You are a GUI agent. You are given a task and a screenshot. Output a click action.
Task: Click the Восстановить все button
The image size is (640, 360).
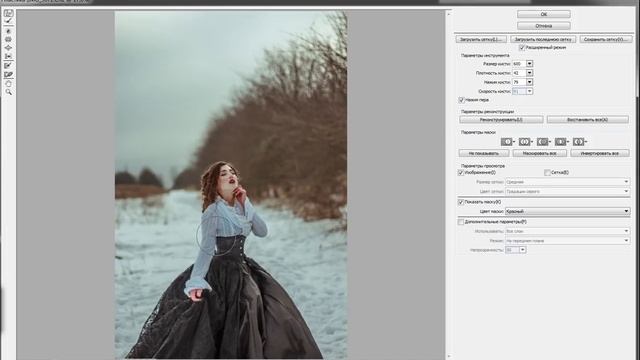(588, 120)
